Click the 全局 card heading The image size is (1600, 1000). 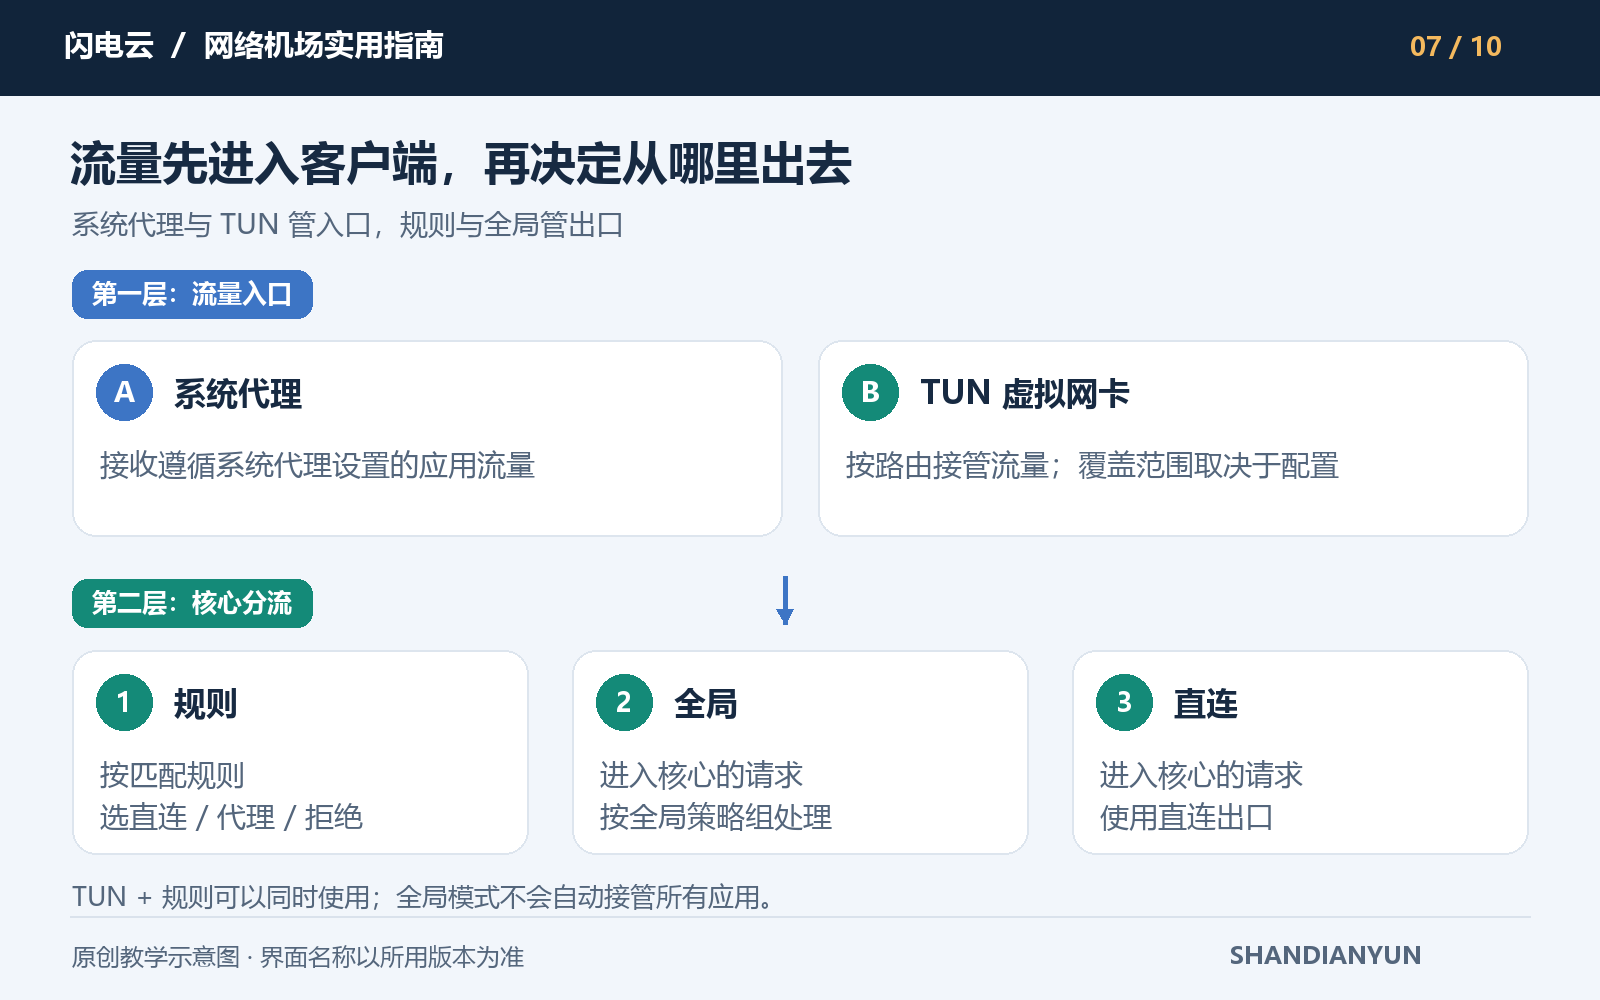[706, 704]
